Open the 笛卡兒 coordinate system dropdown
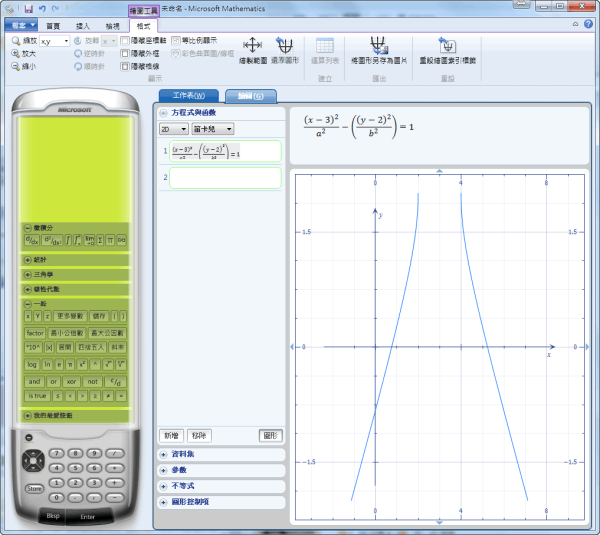This screenshot has height=535, width=600. pyautogui.click(x=213, y=129)
